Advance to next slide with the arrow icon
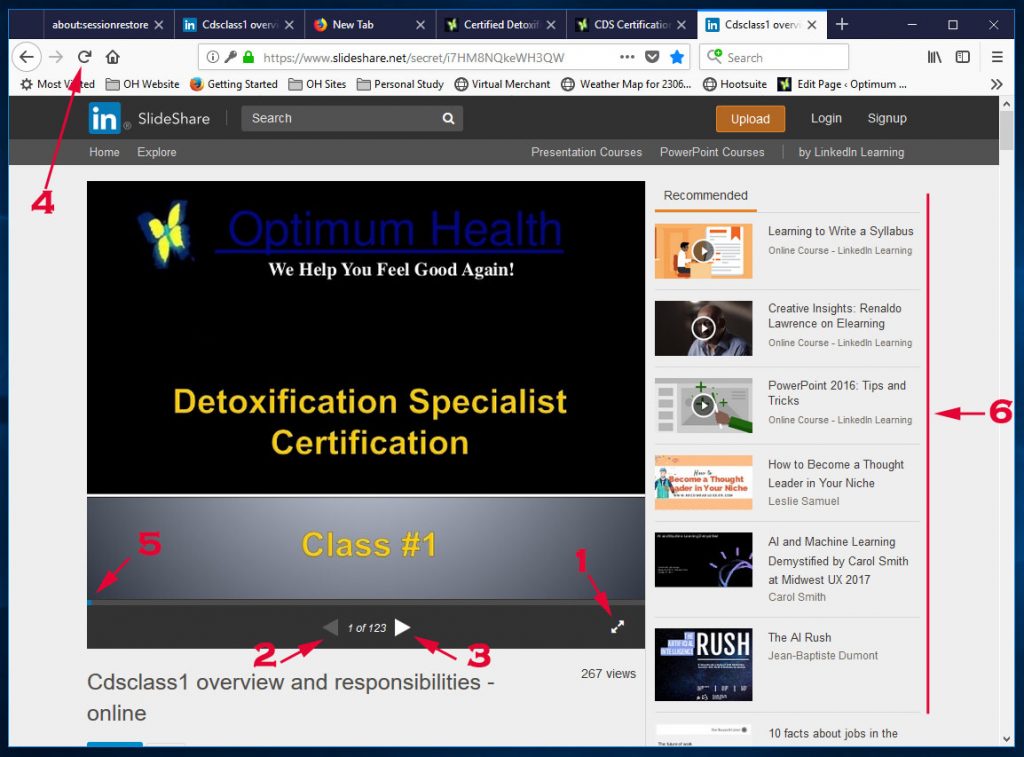This screenshot has width=1024, height=757. point(402,627)
